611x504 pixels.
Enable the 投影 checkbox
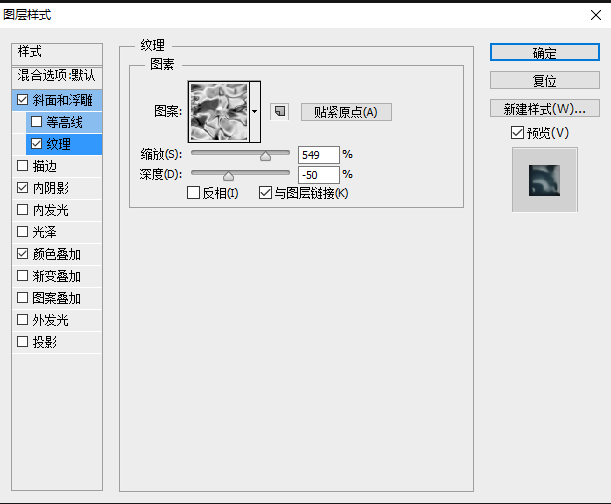coord(23,342)
